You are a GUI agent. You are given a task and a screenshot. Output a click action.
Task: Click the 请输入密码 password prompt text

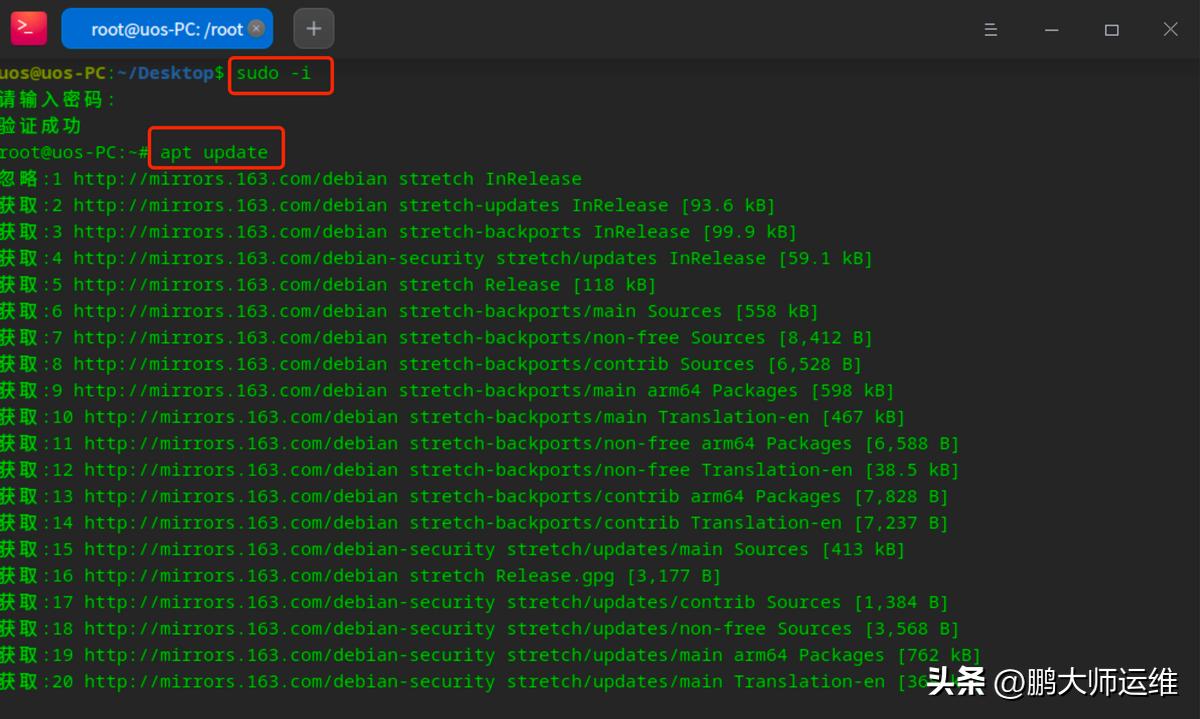click(50, 99)
